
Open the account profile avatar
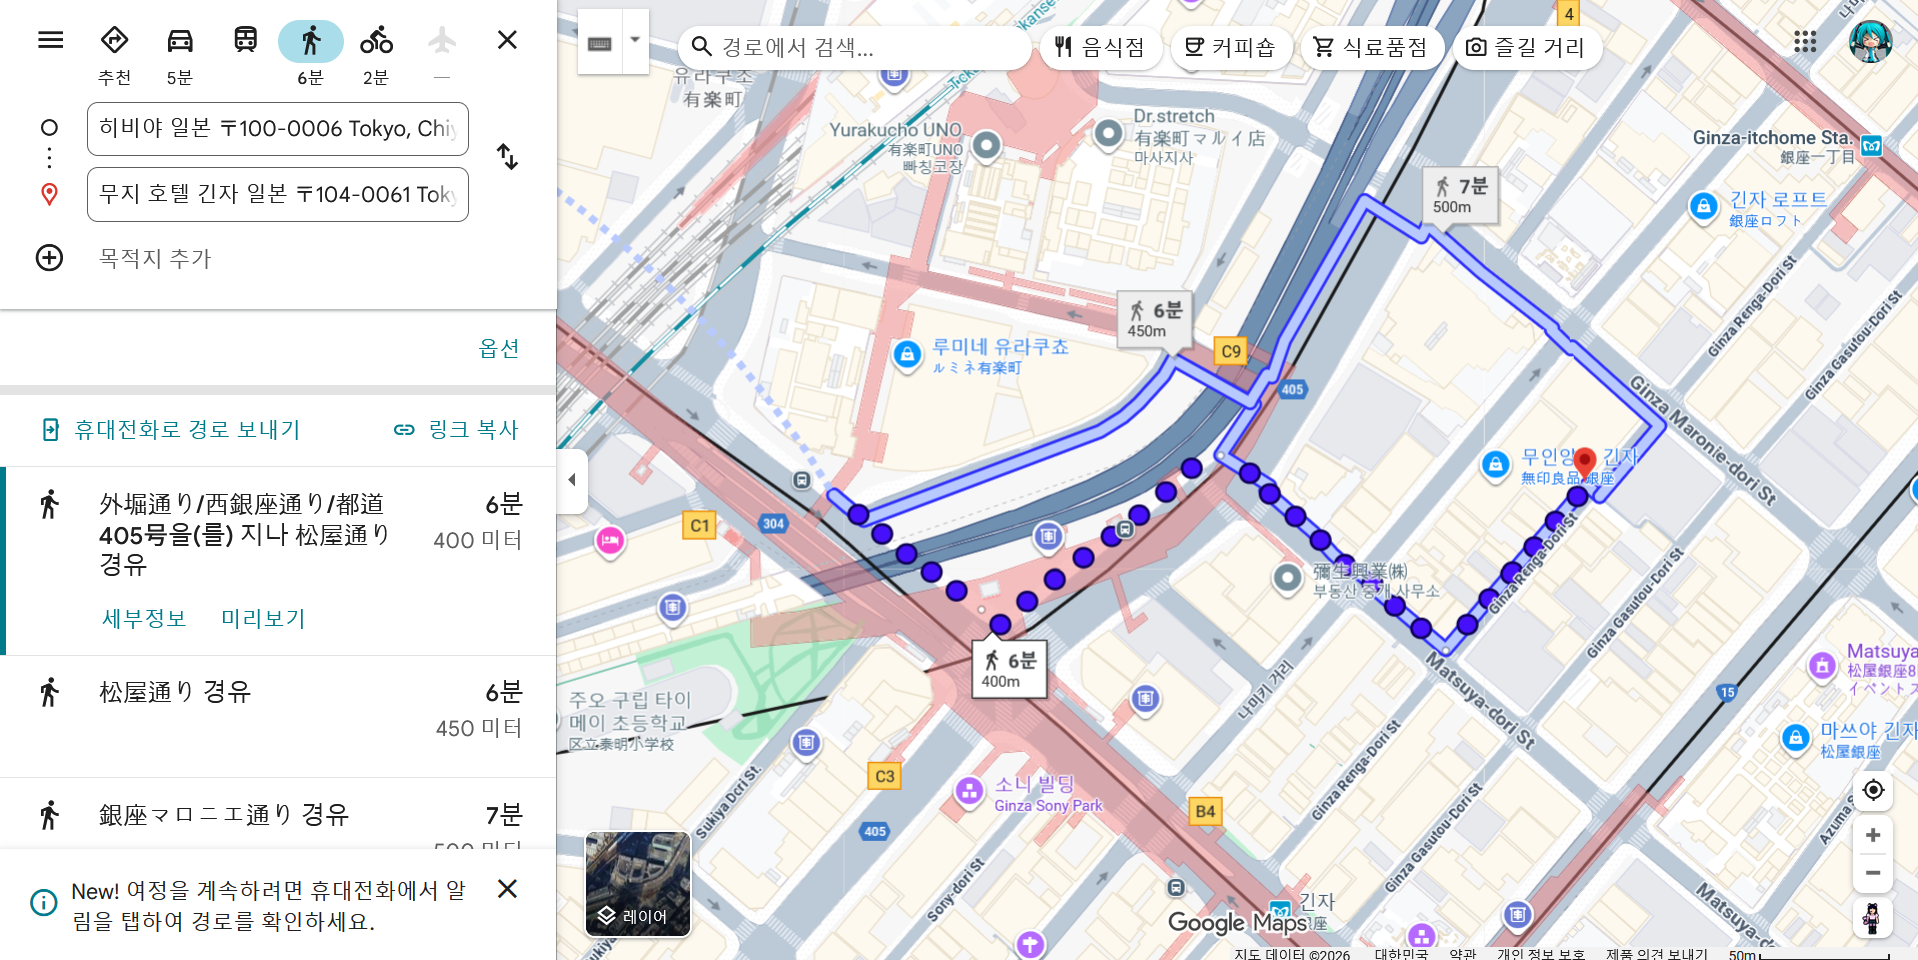1870,41
